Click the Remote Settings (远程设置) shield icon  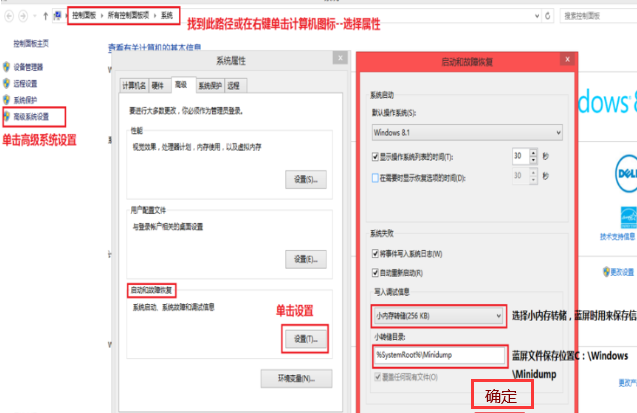(x=7, y=84)
